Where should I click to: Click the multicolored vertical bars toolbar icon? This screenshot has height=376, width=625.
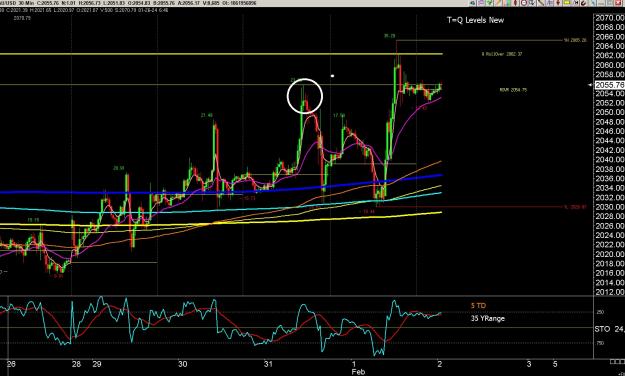pyautogui.click(x=507, y=2)
